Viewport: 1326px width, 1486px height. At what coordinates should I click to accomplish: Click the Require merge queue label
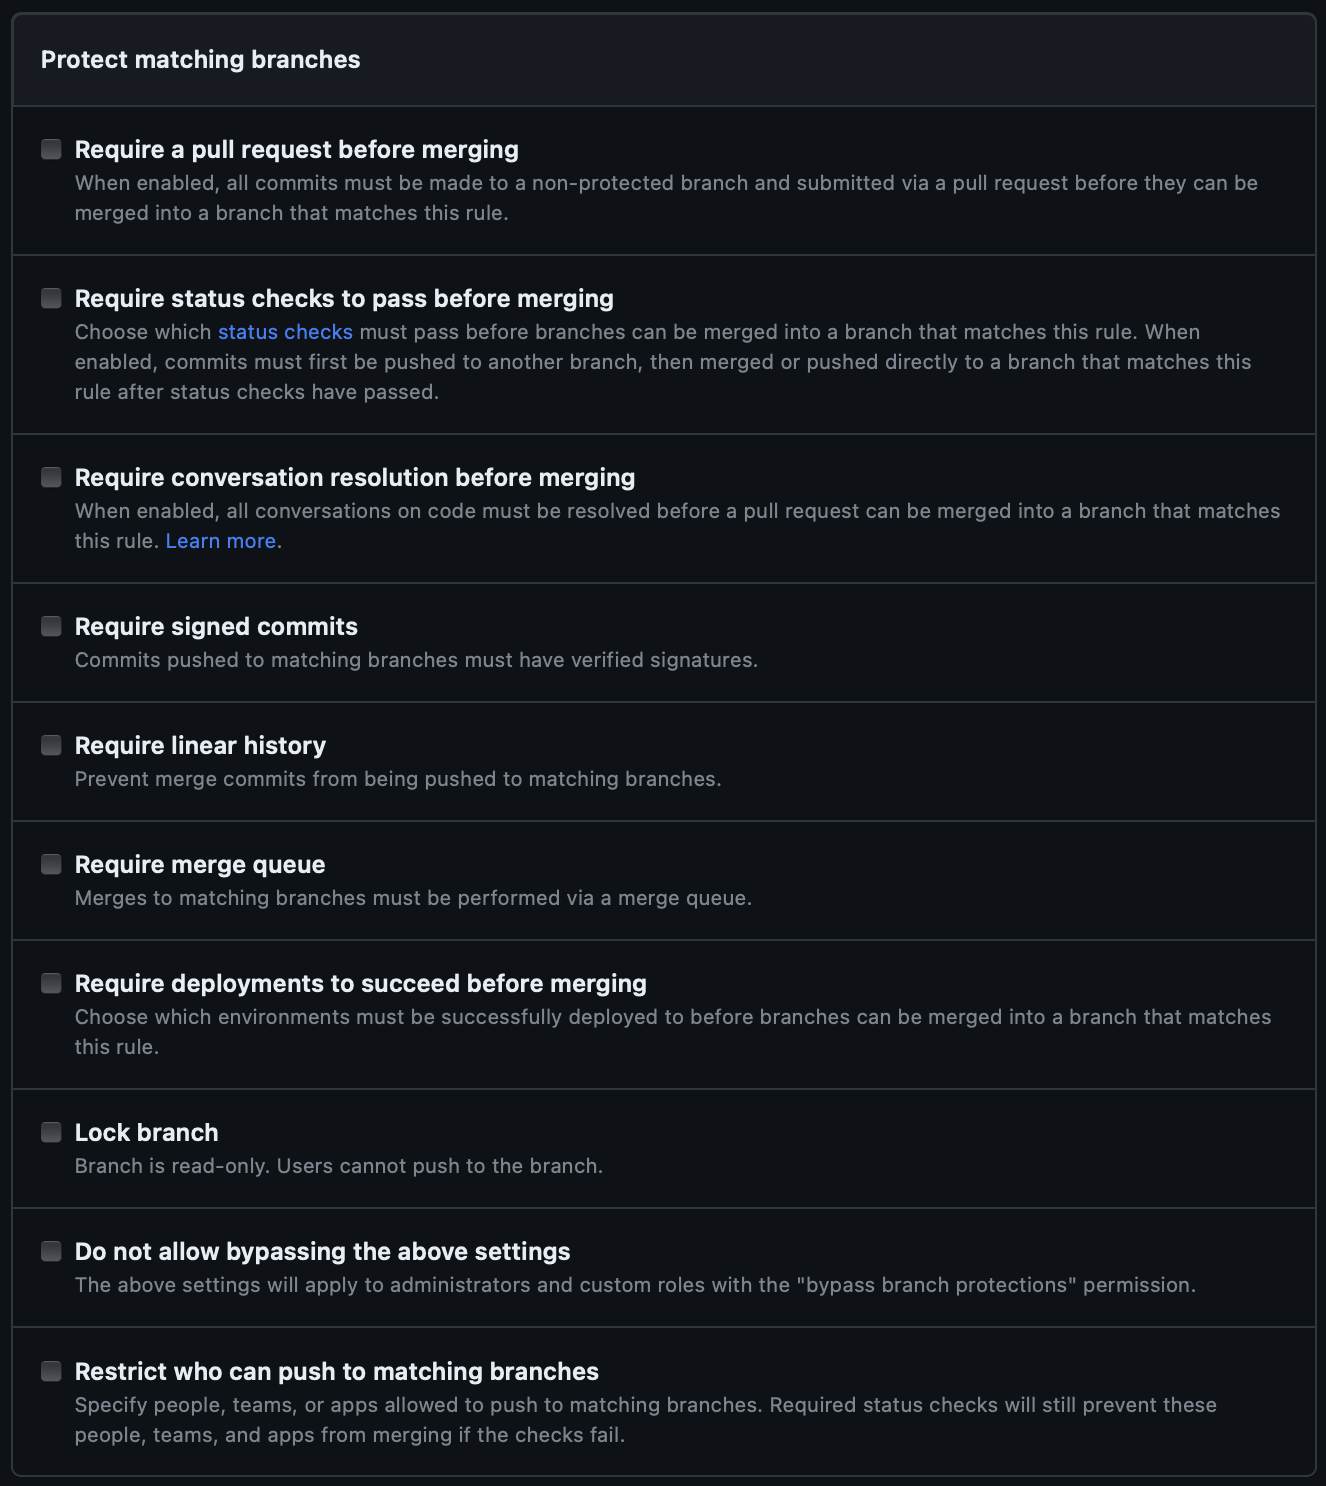pos(200,865)
